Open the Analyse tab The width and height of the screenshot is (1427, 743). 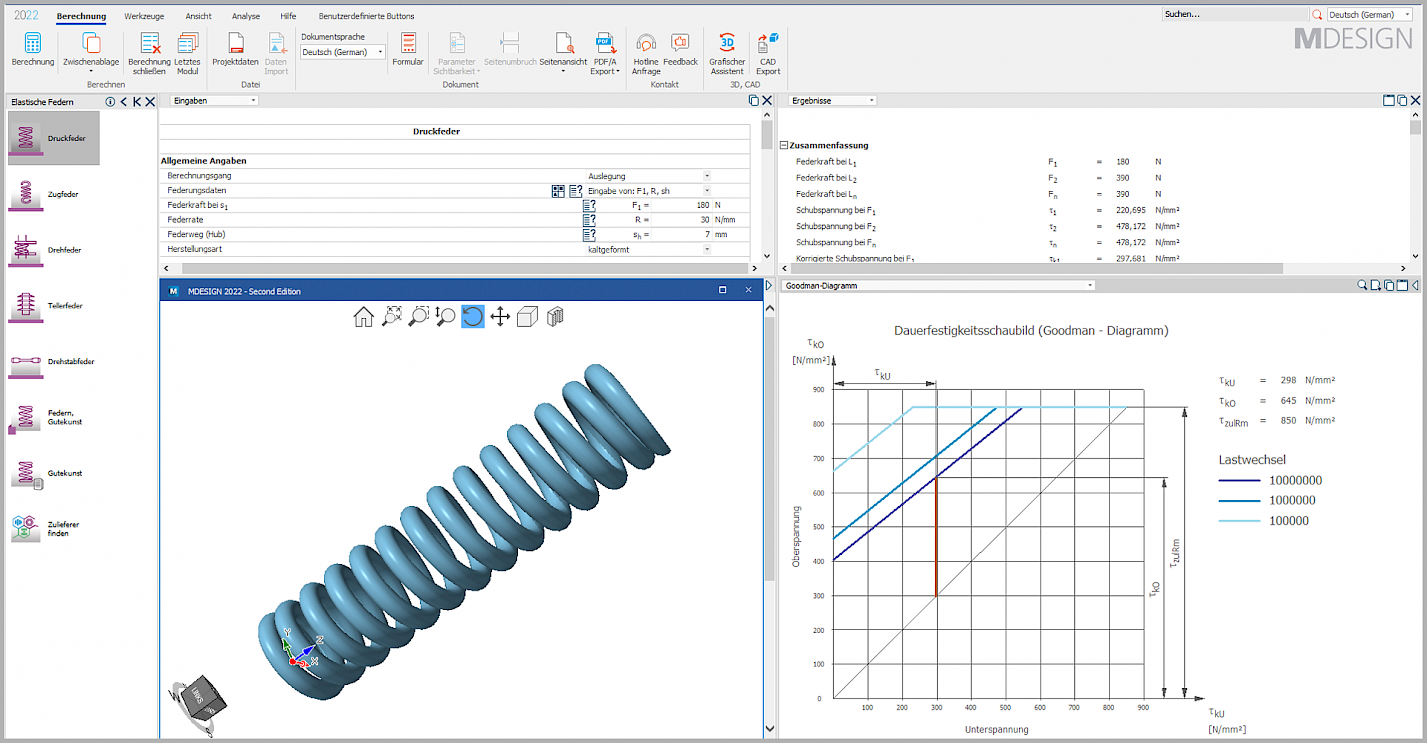pos(246,16)
